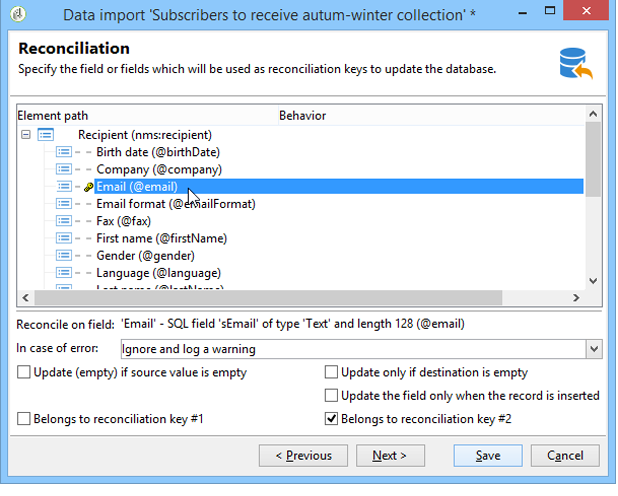Click the Save button
The height and width of the screenshot is (496, 618).
[x=488, y=455]
